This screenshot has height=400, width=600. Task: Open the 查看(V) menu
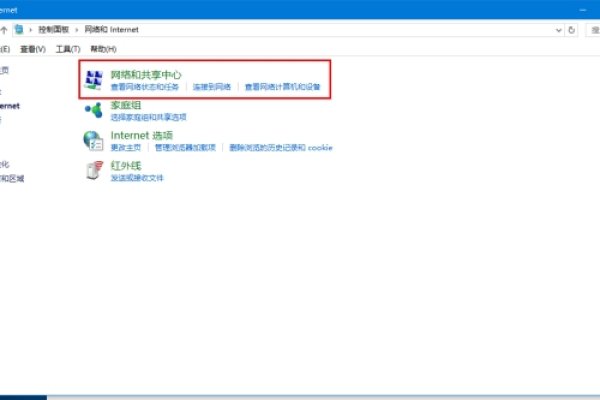[33, 49]
